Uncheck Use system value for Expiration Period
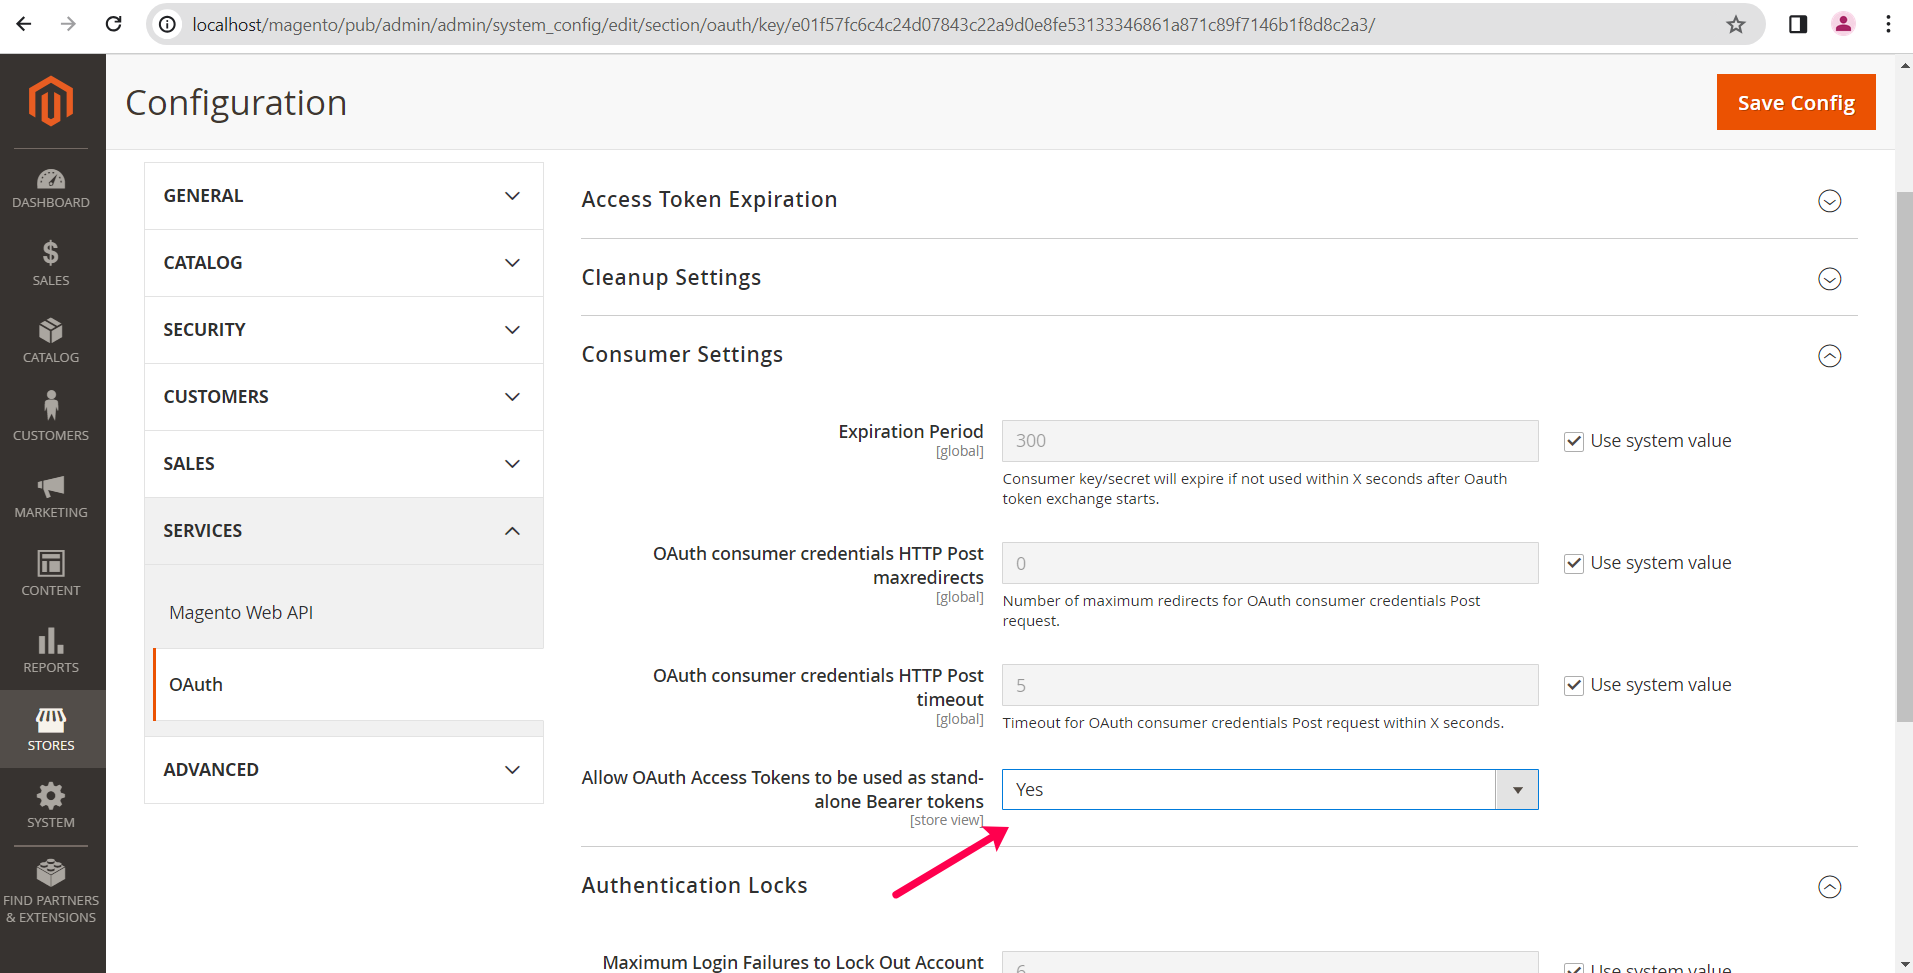 point(1574,442)
